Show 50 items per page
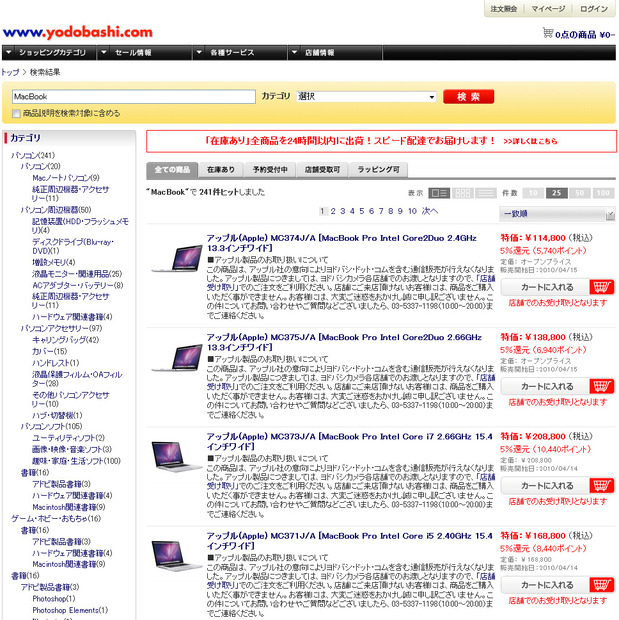Viewport: 619px width, 620px height. (x=579, y=193)
